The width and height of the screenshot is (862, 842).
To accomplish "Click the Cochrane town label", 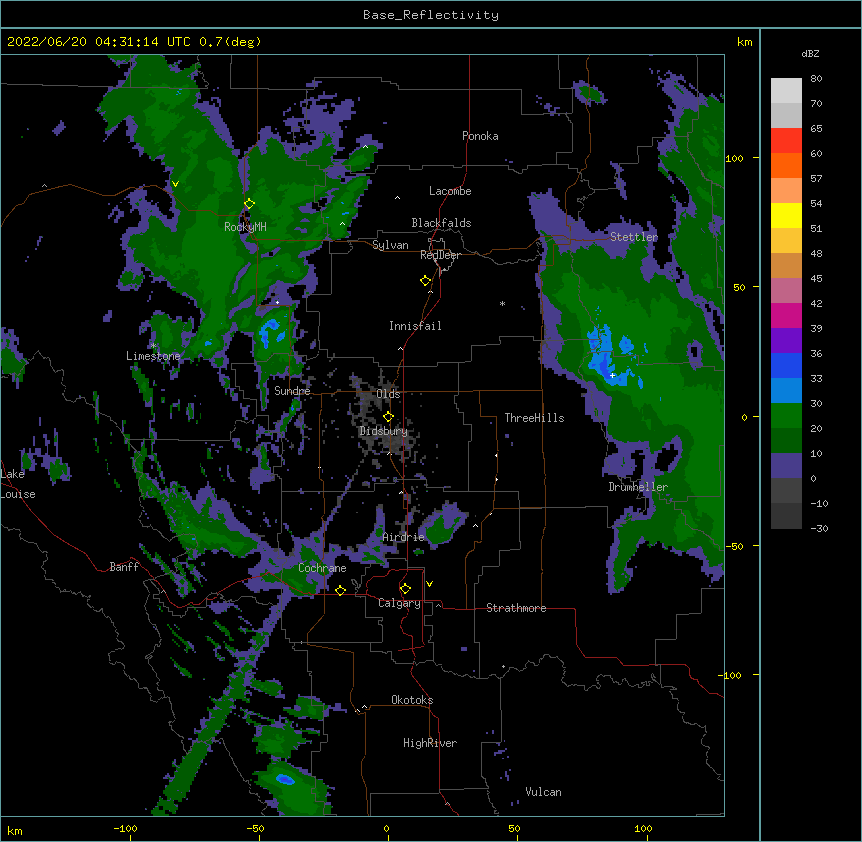I will click(x=322, y=568).
